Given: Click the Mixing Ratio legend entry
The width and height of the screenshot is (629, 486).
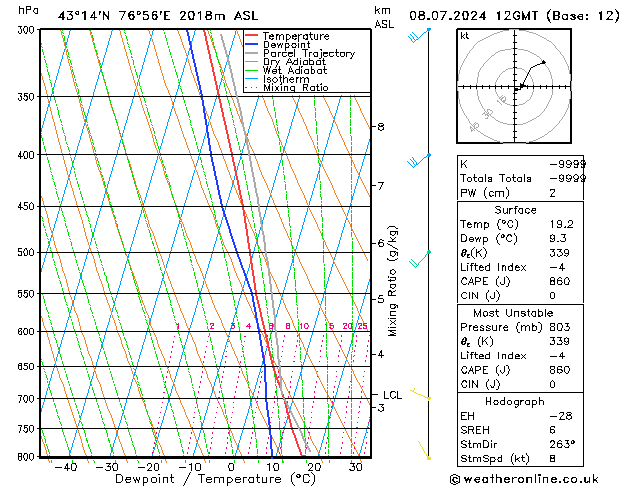Looking at the screenshot, I should point(287,87).
